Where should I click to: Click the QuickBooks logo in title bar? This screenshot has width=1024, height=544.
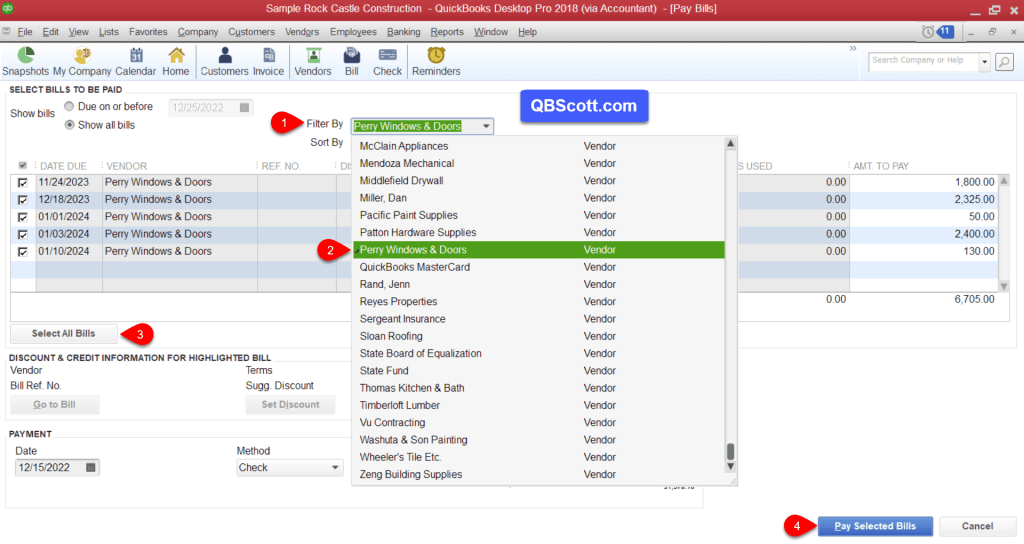click(x=8, y=8)
